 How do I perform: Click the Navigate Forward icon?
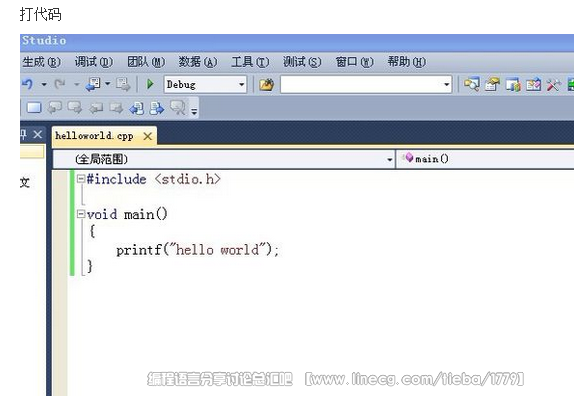[x=123, y=85]
